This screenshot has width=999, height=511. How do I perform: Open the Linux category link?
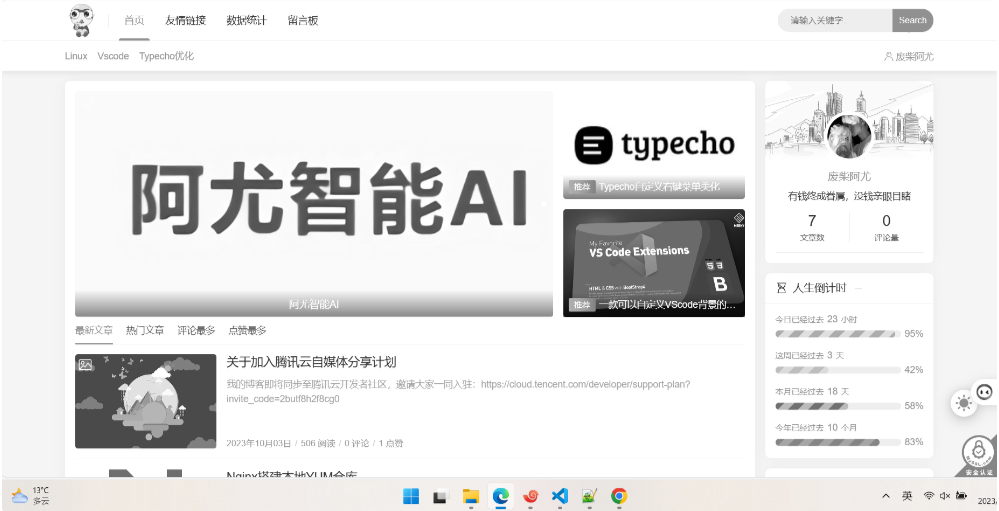(x=76, y=56)
